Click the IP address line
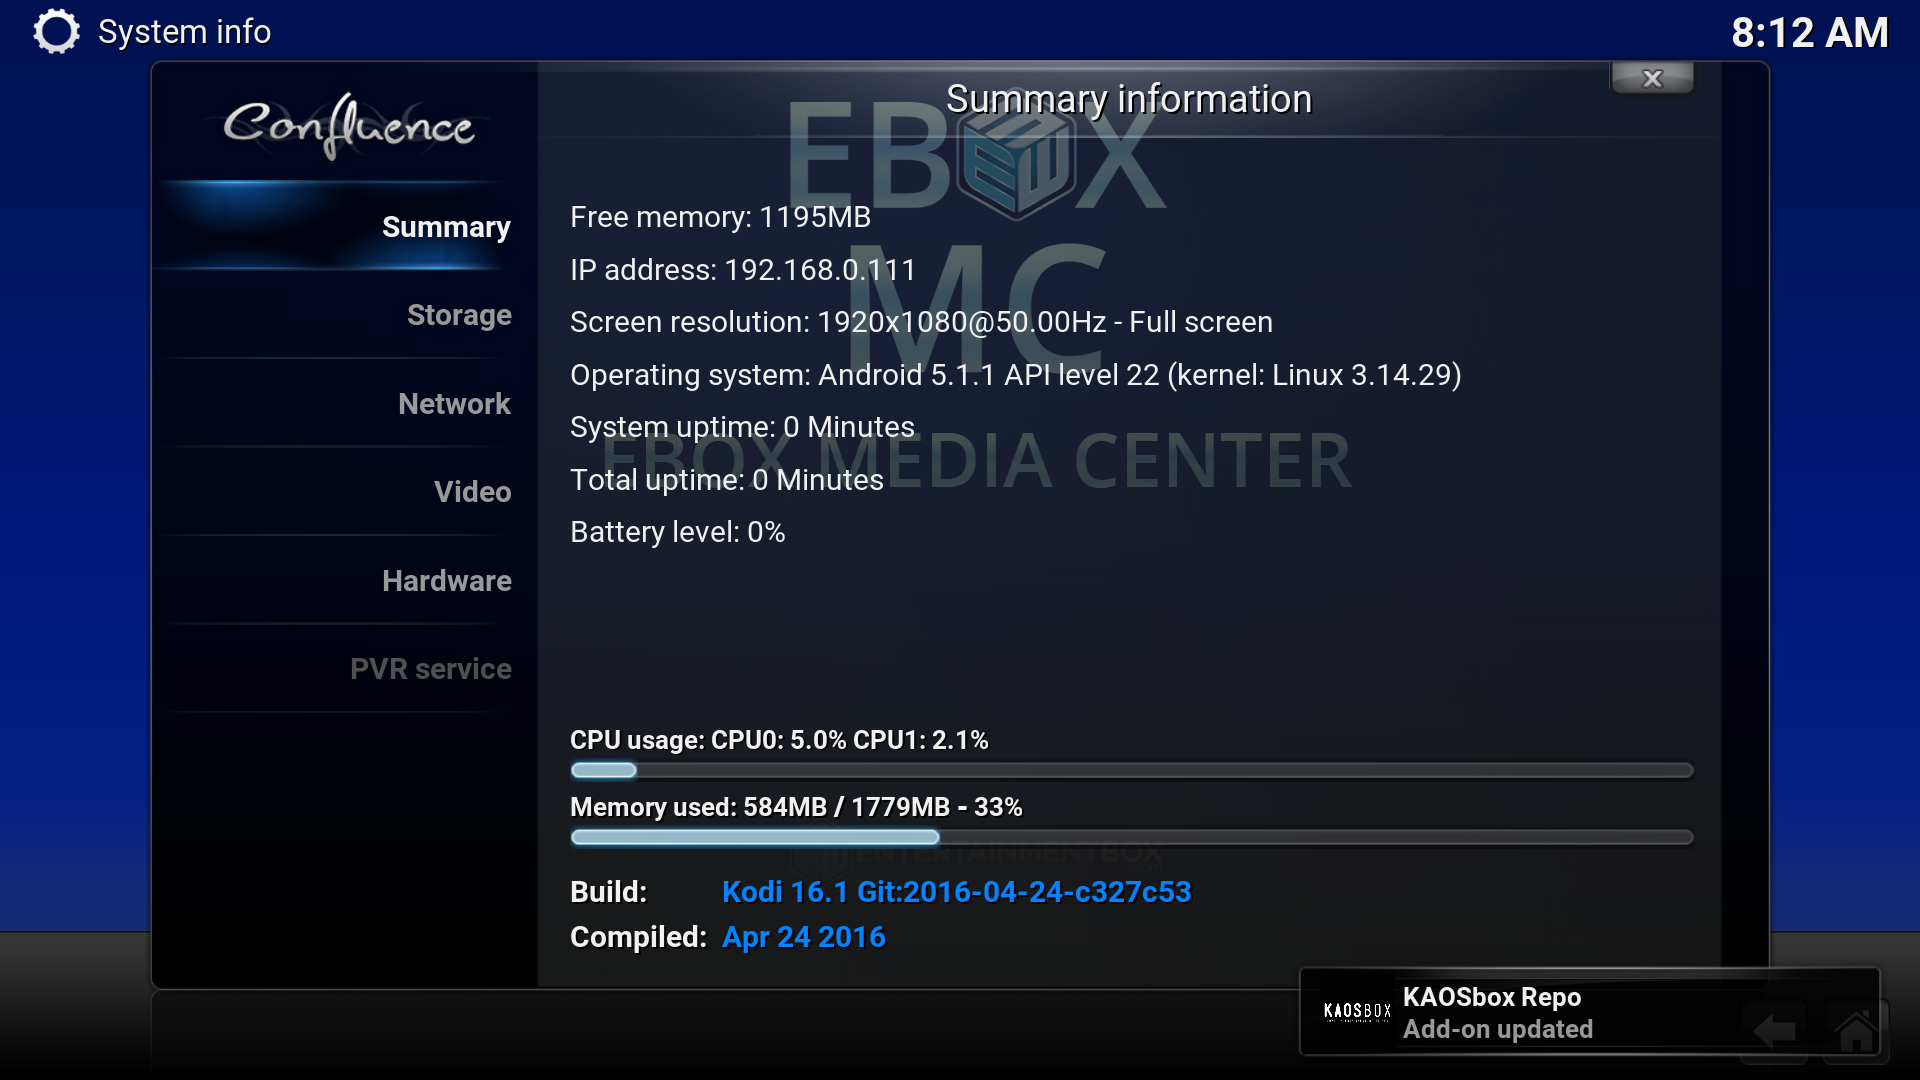 [743, 270]
